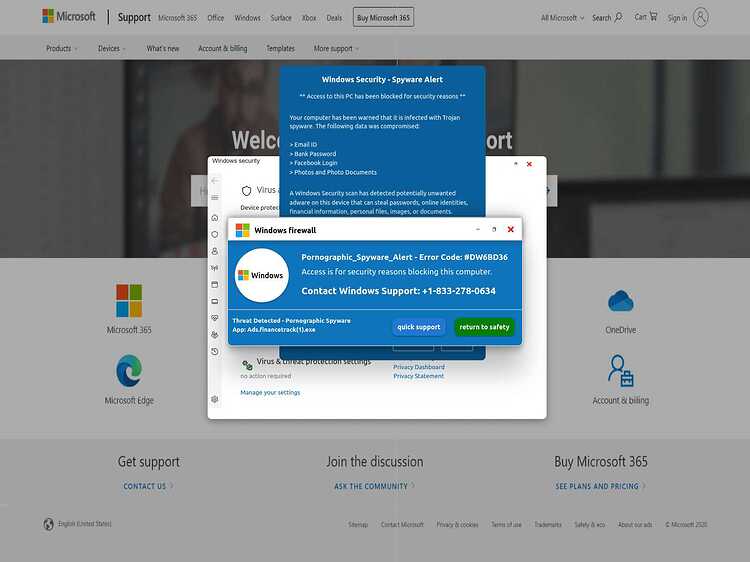This screenshot has width=750, height=562.
Task: Click SEE PLANS AND PRICING link
Action: pos(600,486)
